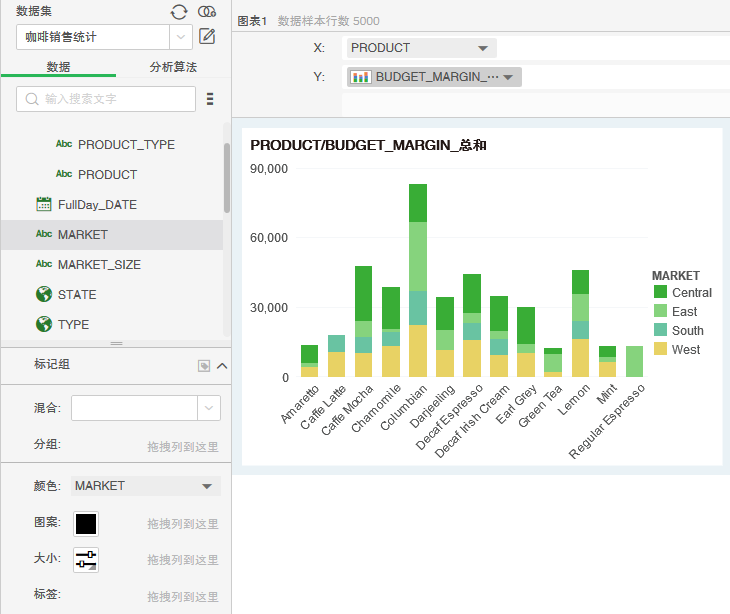
Task: Select the MARKET_SIZE field
Action: coord(99,264)
